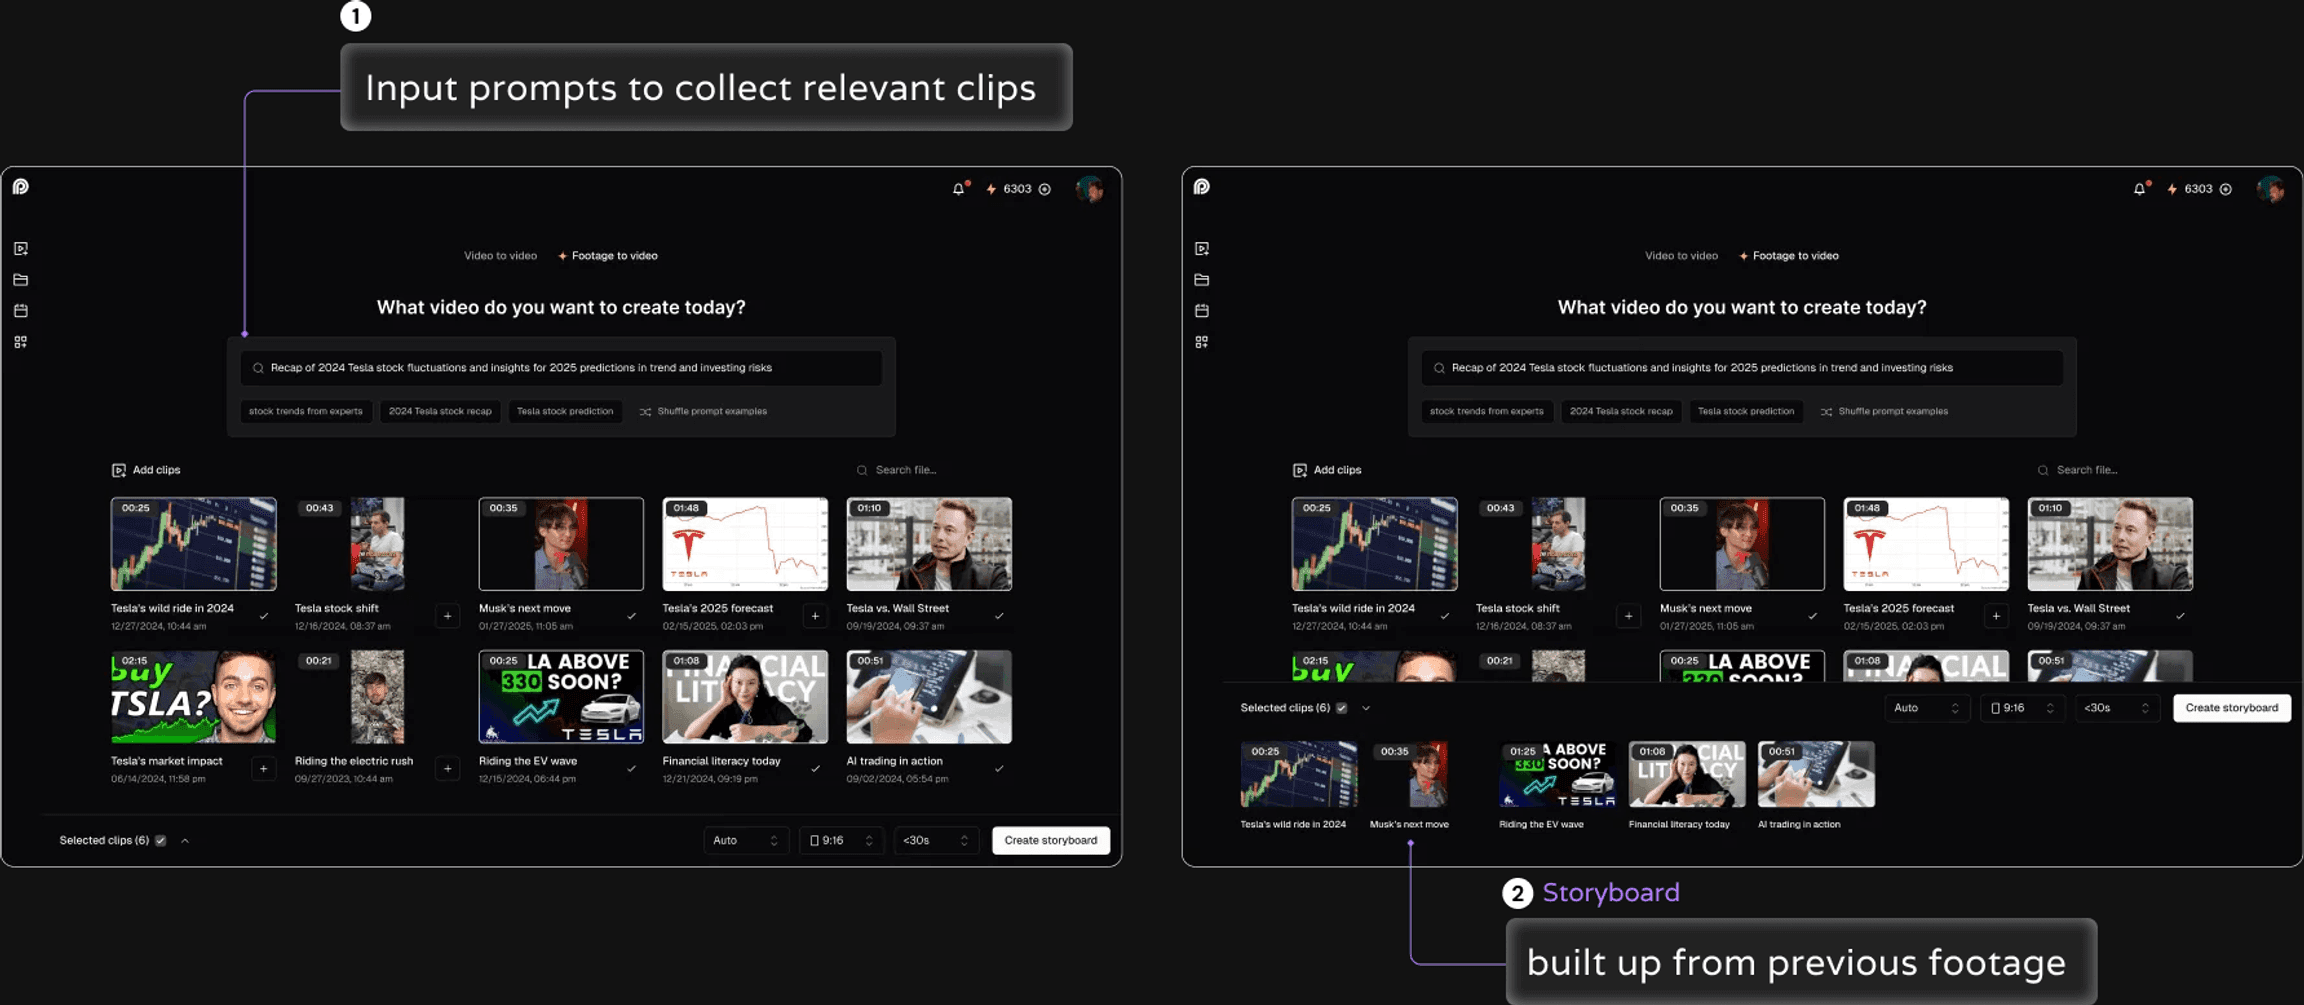
Task: Switch to Footage to video tab, left window
Action: tap(608, 256)
